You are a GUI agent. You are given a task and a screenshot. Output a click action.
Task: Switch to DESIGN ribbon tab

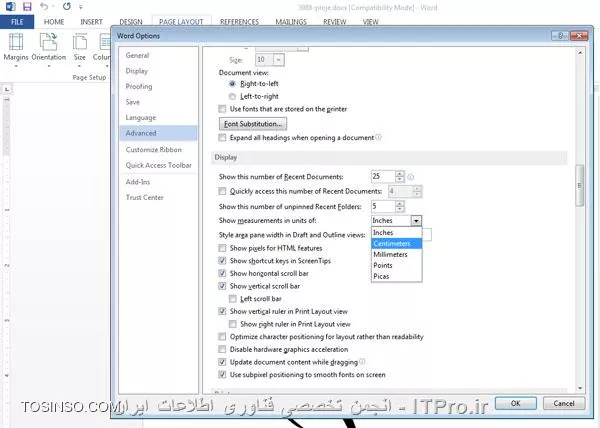[131, 22]
